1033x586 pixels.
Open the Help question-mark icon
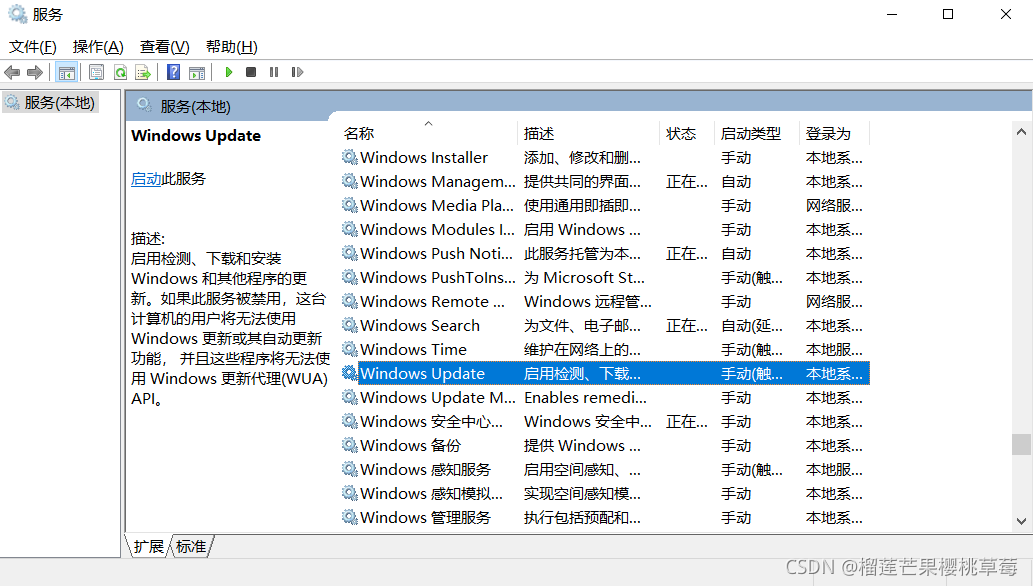tap(173, 73)
